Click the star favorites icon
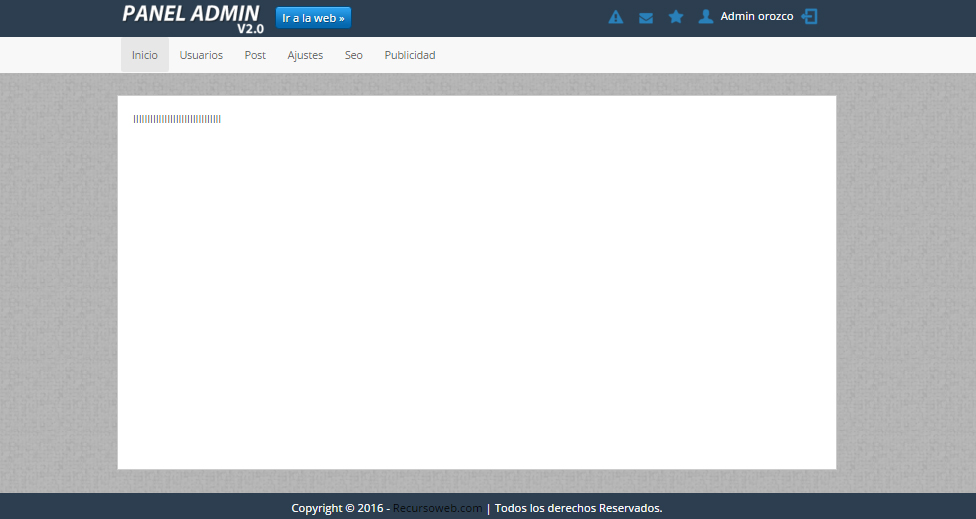 [676, 17]
